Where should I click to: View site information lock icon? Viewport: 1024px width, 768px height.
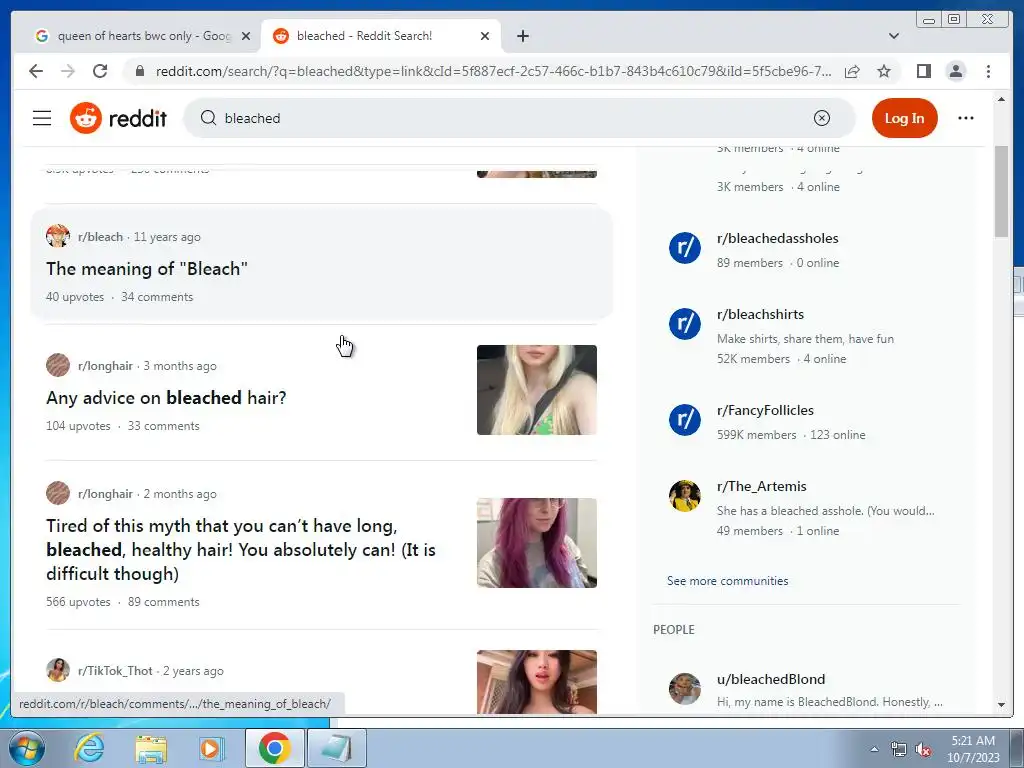tap(139, 71)
